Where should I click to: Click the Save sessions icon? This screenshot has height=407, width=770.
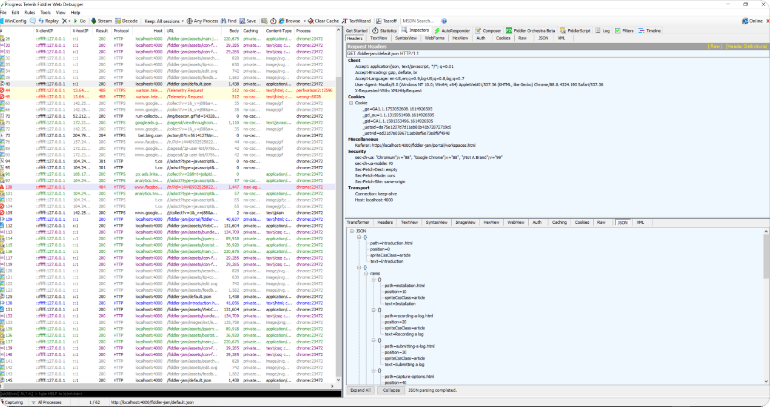point(251,18)
